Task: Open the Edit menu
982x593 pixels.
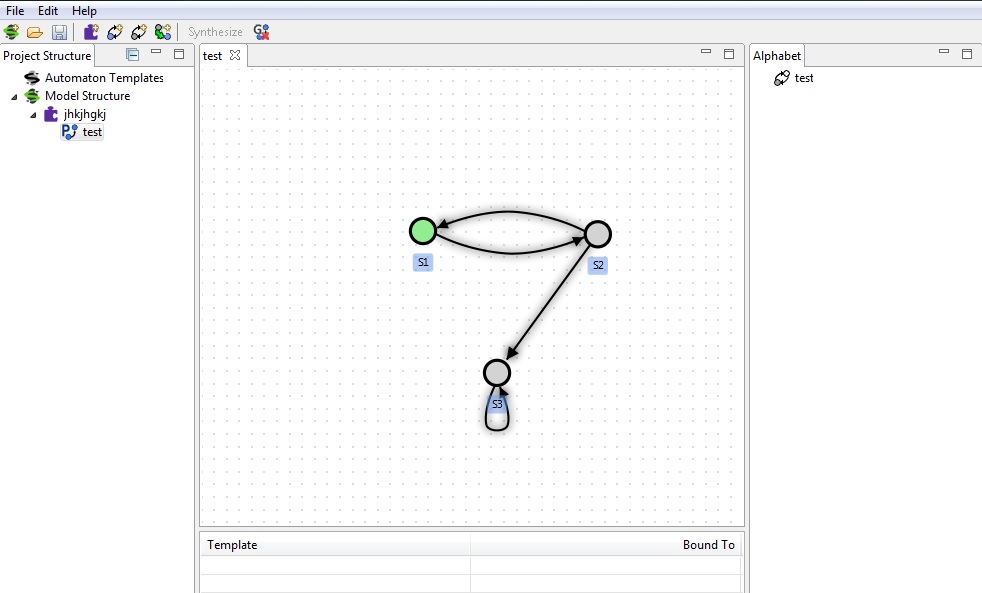Action: point(48,11)
